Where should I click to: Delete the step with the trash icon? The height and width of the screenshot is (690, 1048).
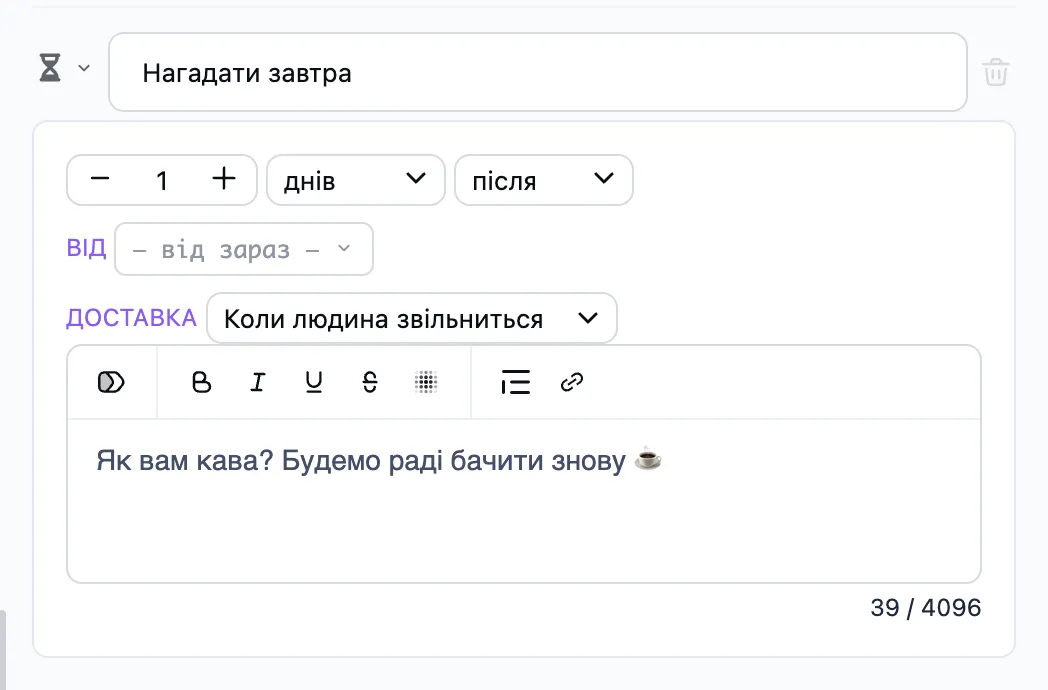click(995, 72)
